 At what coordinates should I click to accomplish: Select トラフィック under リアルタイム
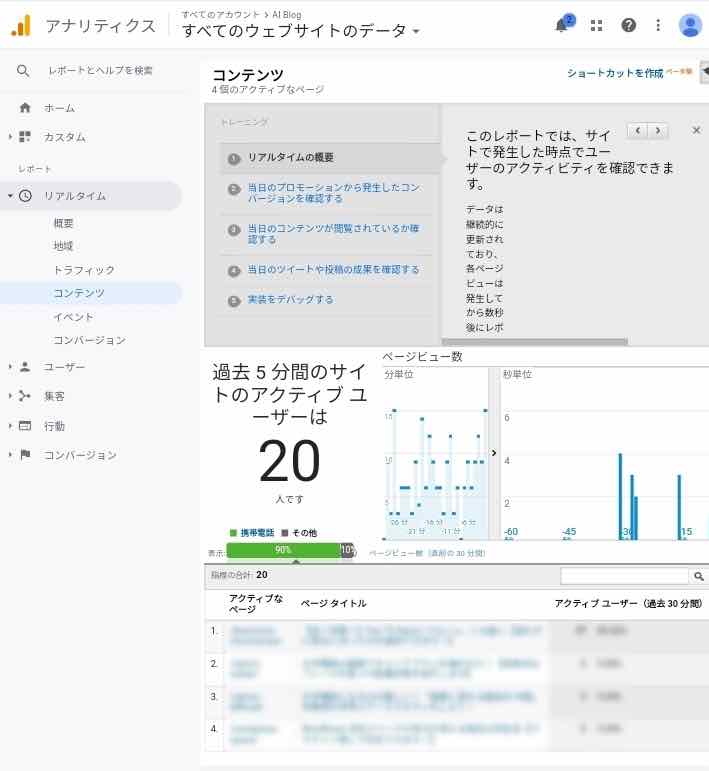(x=84, y=270)
